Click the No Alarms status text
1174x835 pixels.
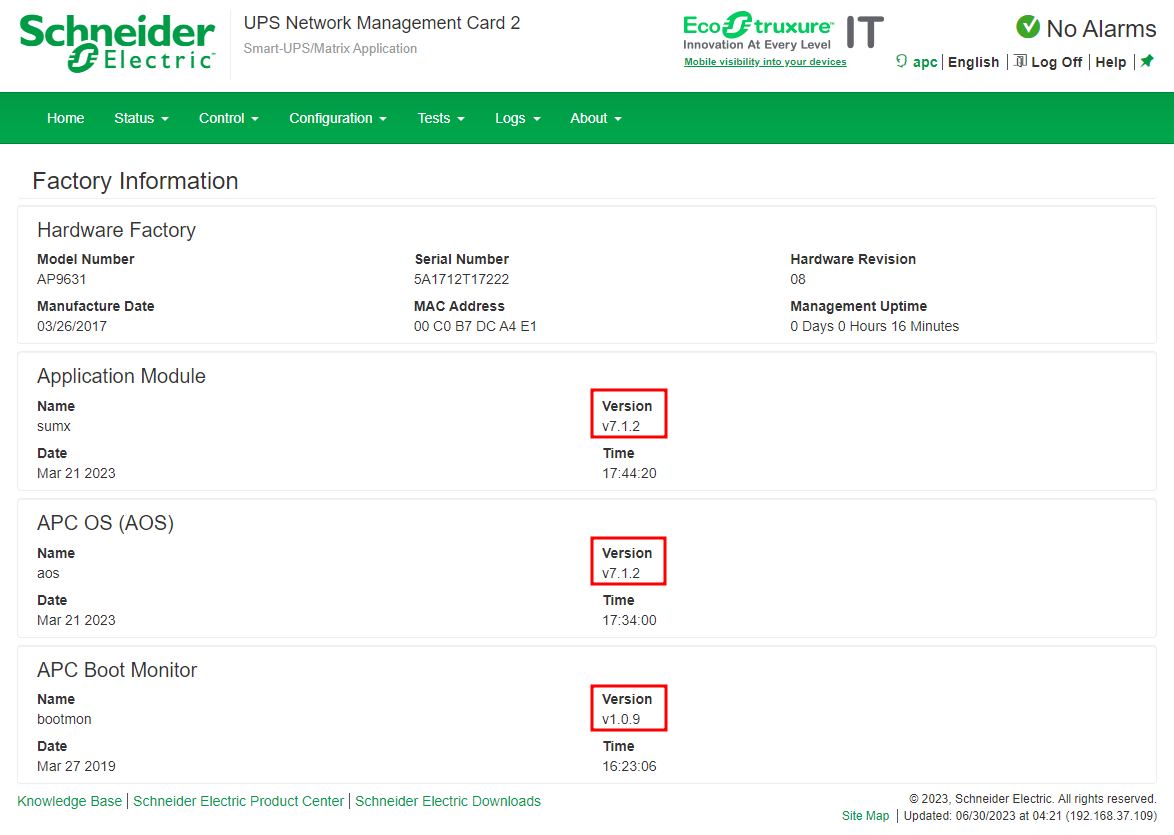tap(1101, 28)
